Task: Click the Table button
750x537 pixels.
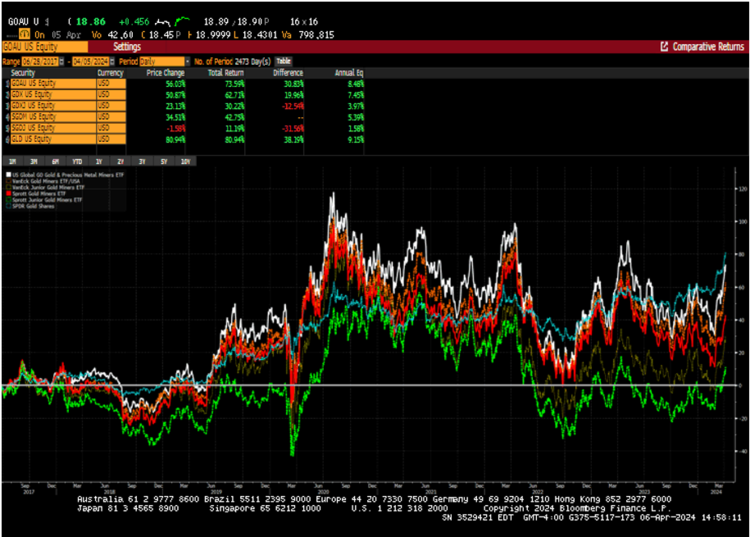Action: 283,61
